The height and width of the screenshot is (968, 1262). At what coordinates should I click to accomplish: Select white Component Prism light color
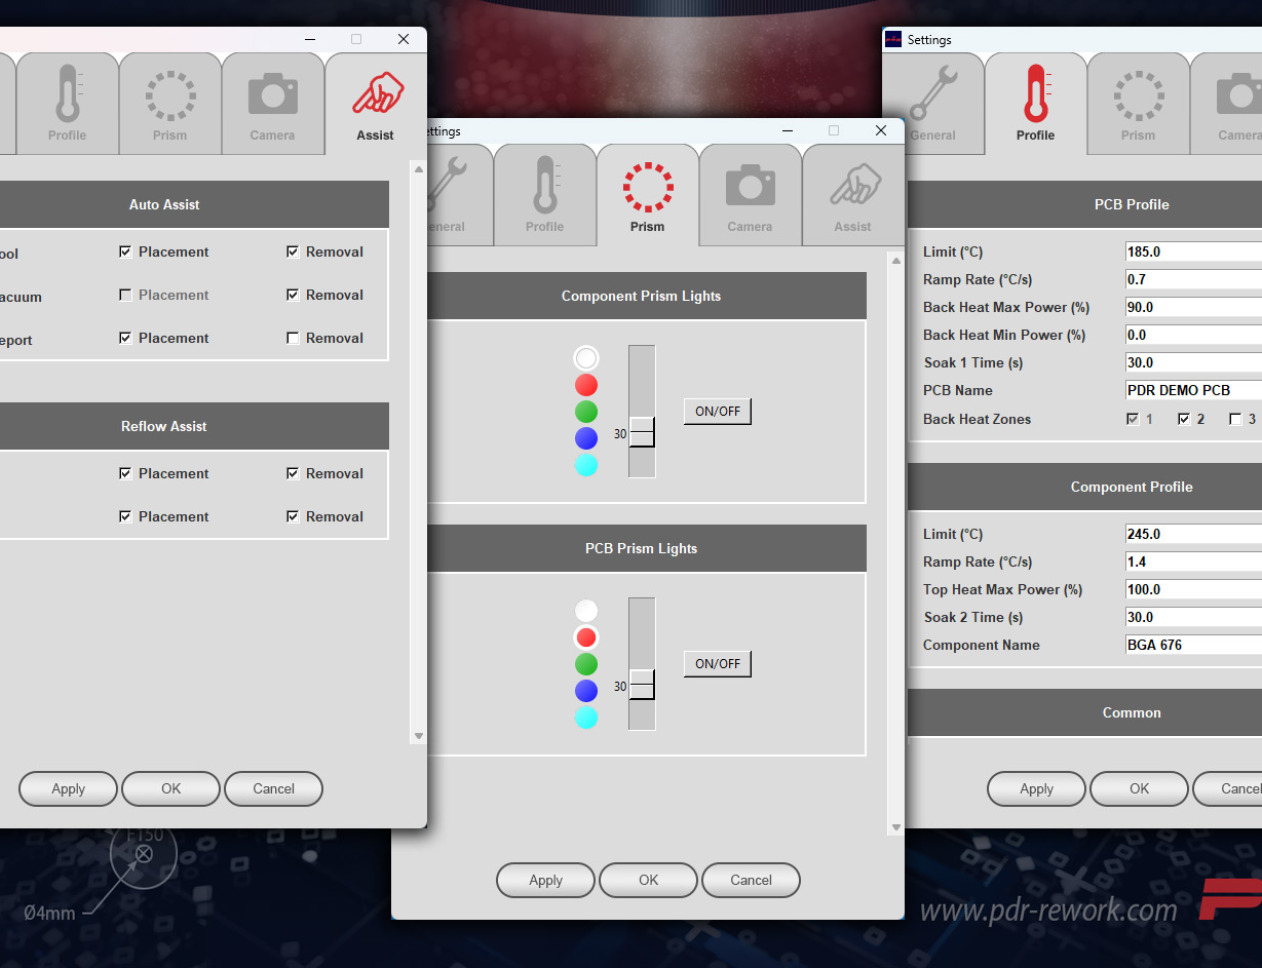(x=586, y=358)
